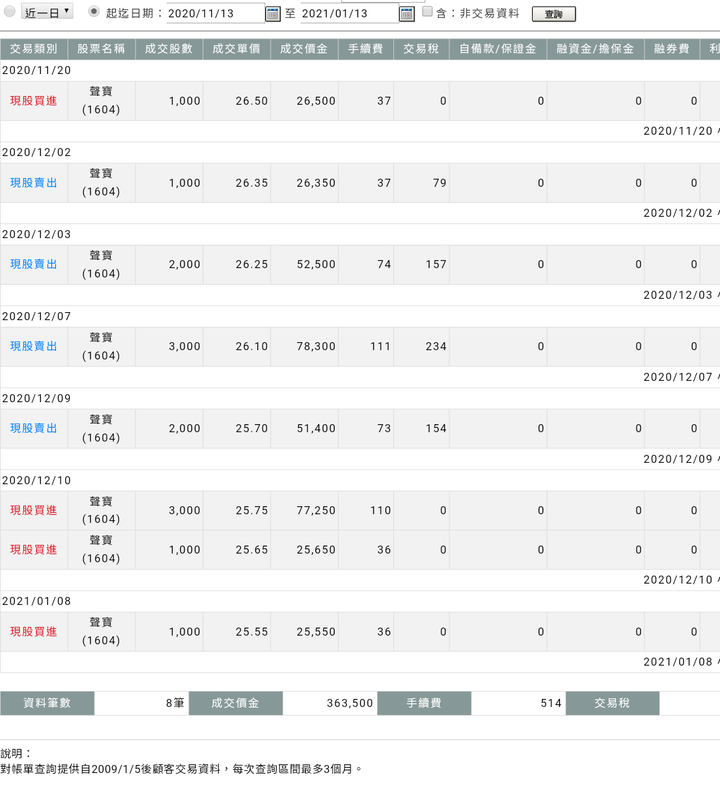The image size is (720, 801).
Task: Click the 514 total fee value
Action: click(551, 703)
